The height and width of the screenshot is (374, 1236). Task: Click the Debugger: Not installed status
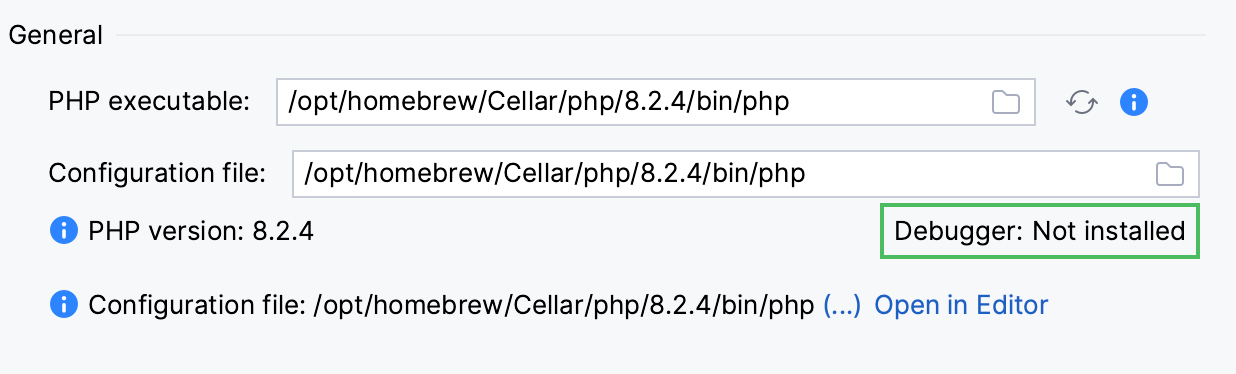pos(1039,232)
